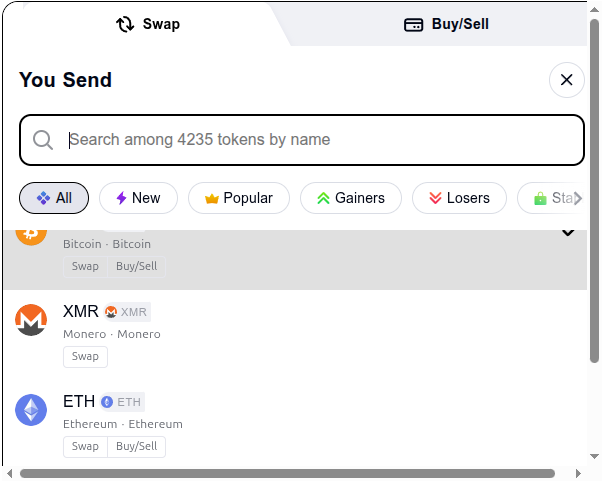The height and width of the screenshot is (491, 603).
Task: Switch to Buy/Sell tab
Action: [446, 24]
